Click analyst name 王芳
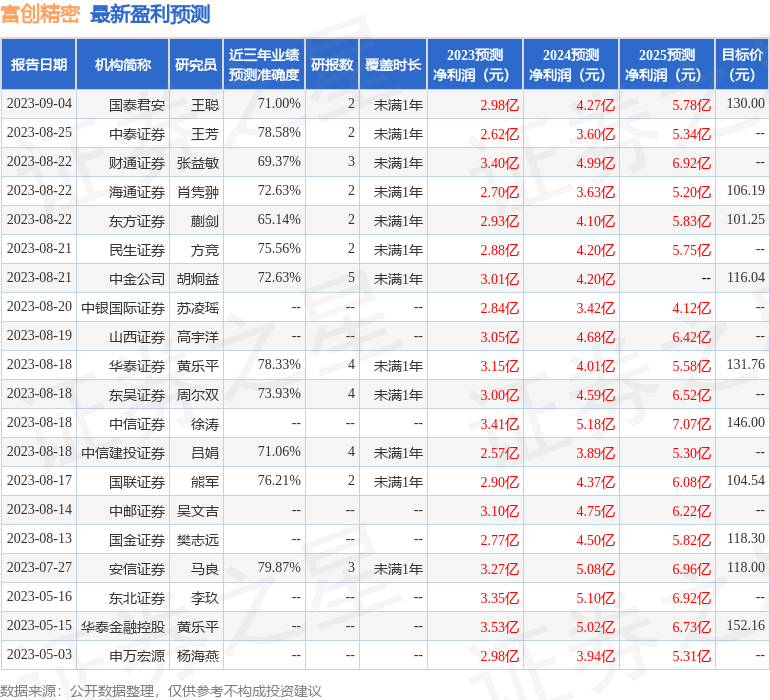This screenshot has width=770, height=700. (205, 134)
